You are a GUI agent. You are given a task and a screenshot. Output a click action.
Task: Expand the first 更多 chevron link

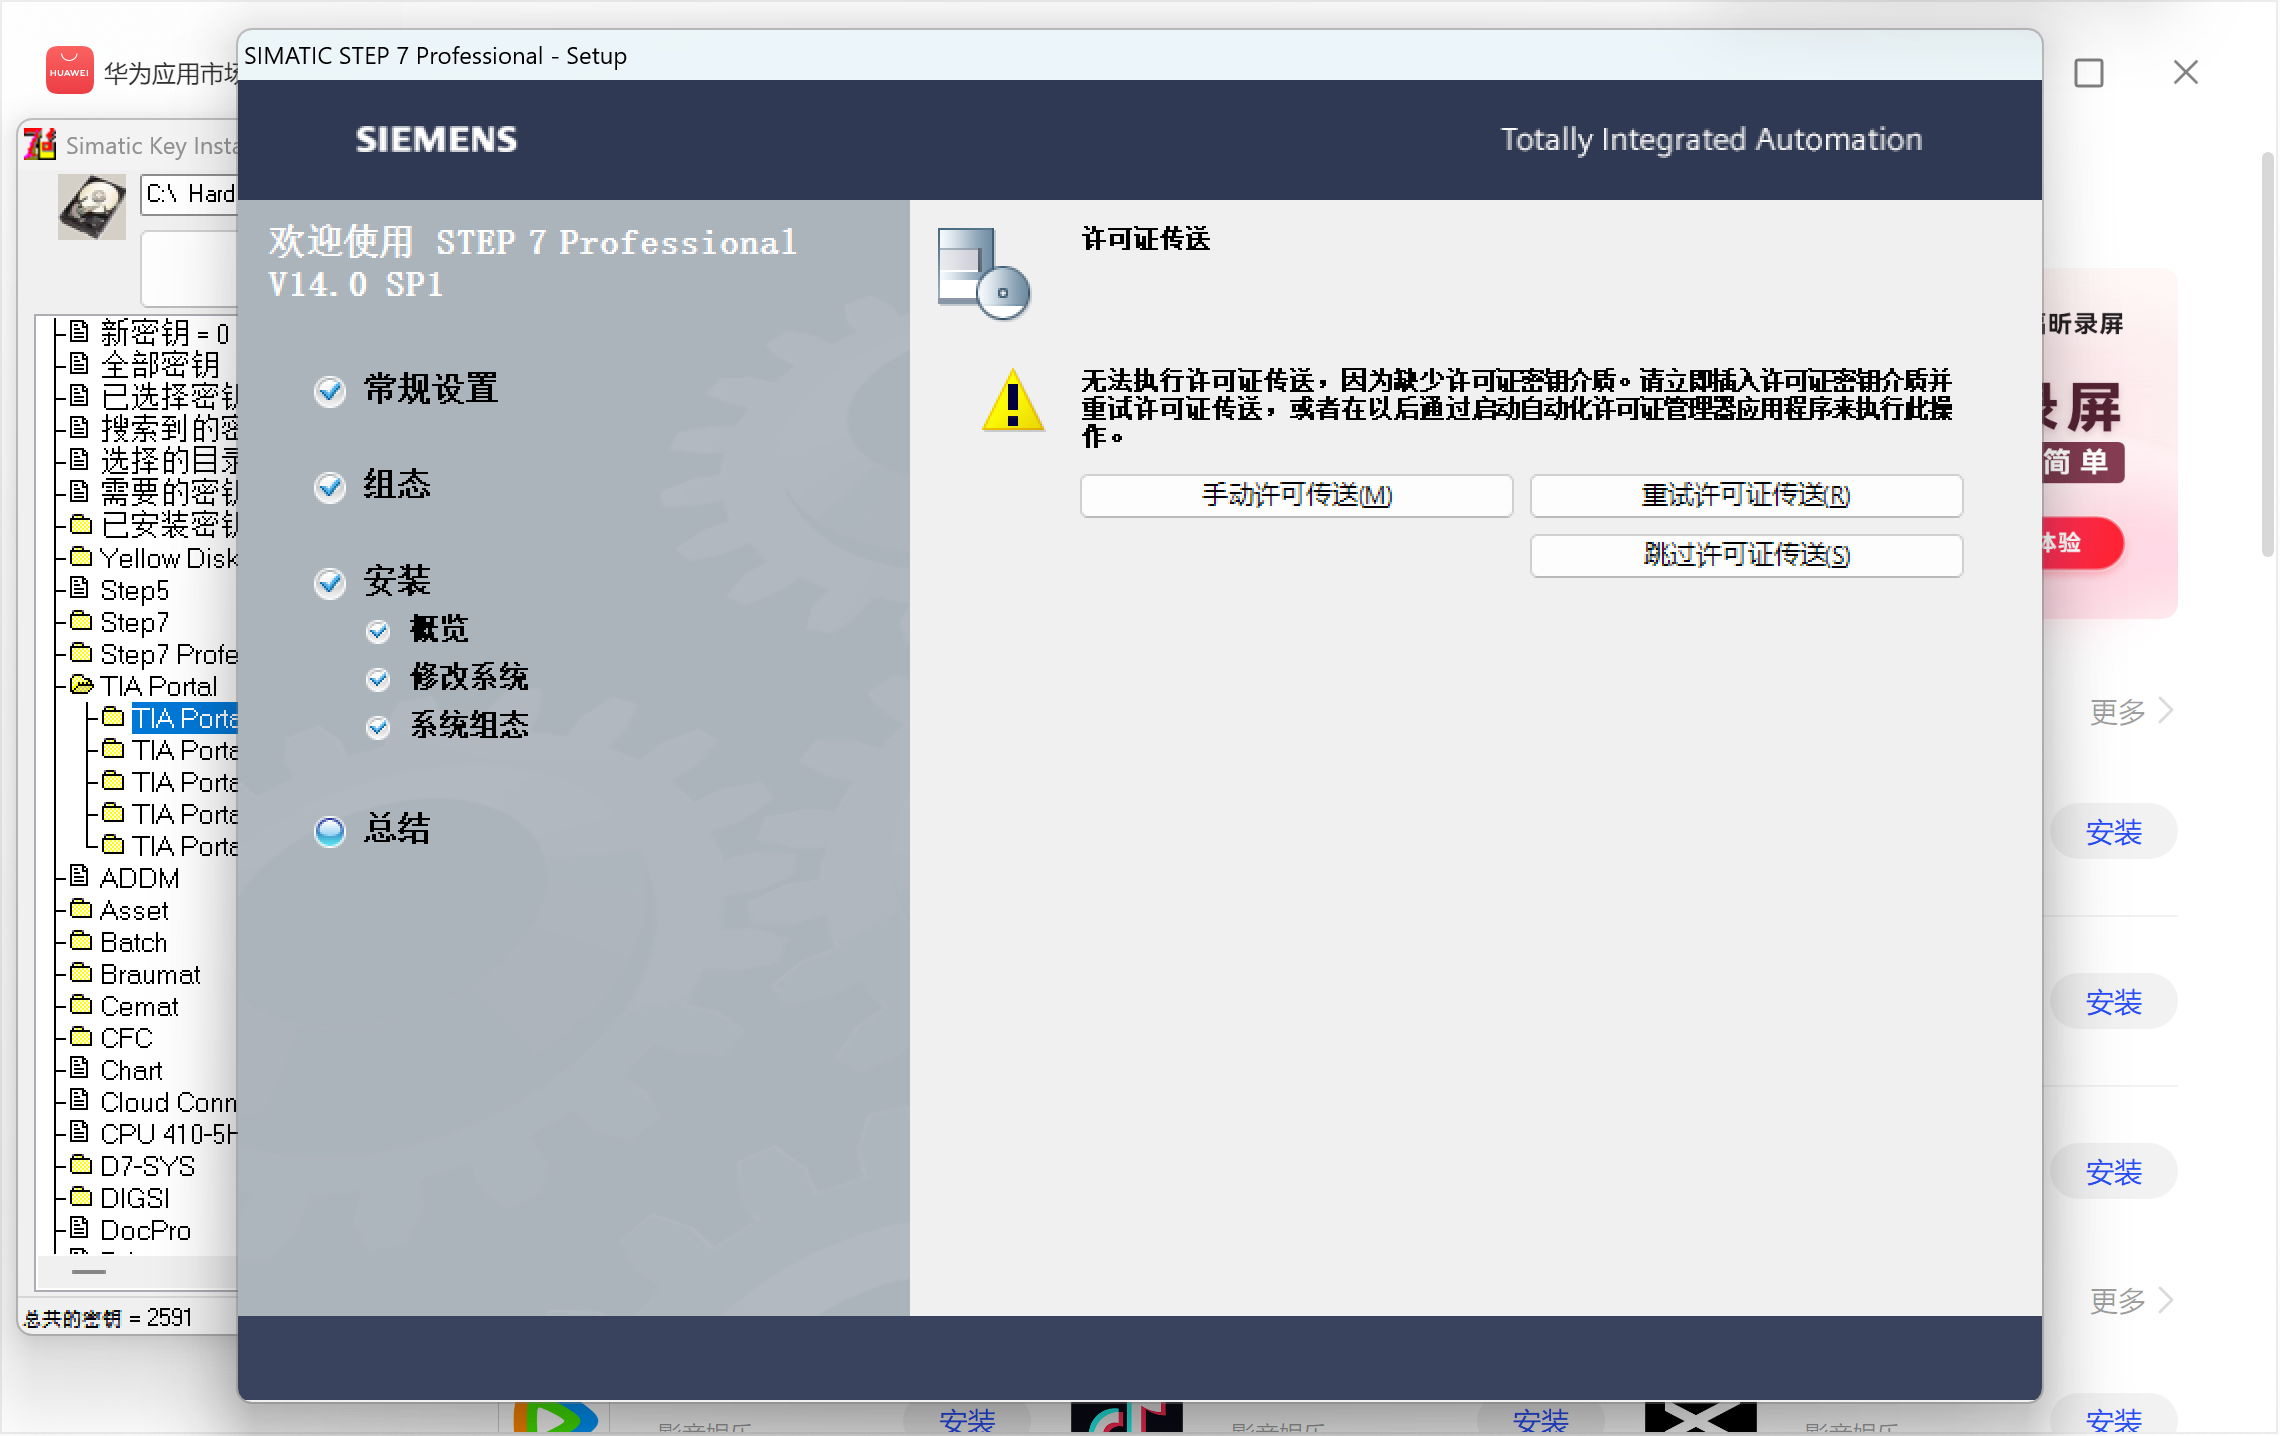coord(2131,711)
